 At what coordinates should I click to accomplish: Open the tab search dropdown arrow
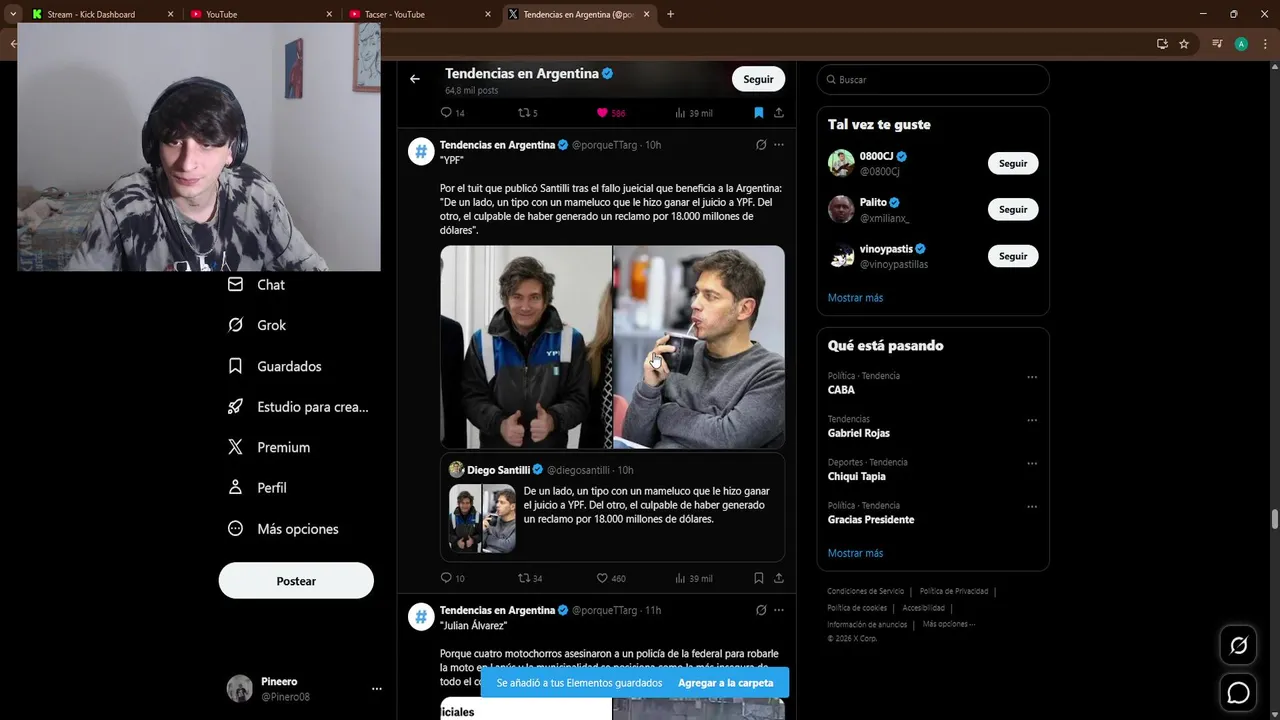tap(12, 14)
